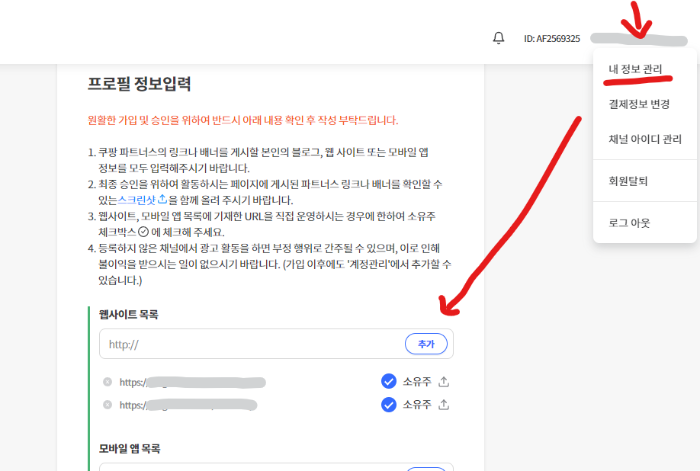Click 로그 아웃 to sign out
This screenshot has width=700, height=471.
coord(629,222)
